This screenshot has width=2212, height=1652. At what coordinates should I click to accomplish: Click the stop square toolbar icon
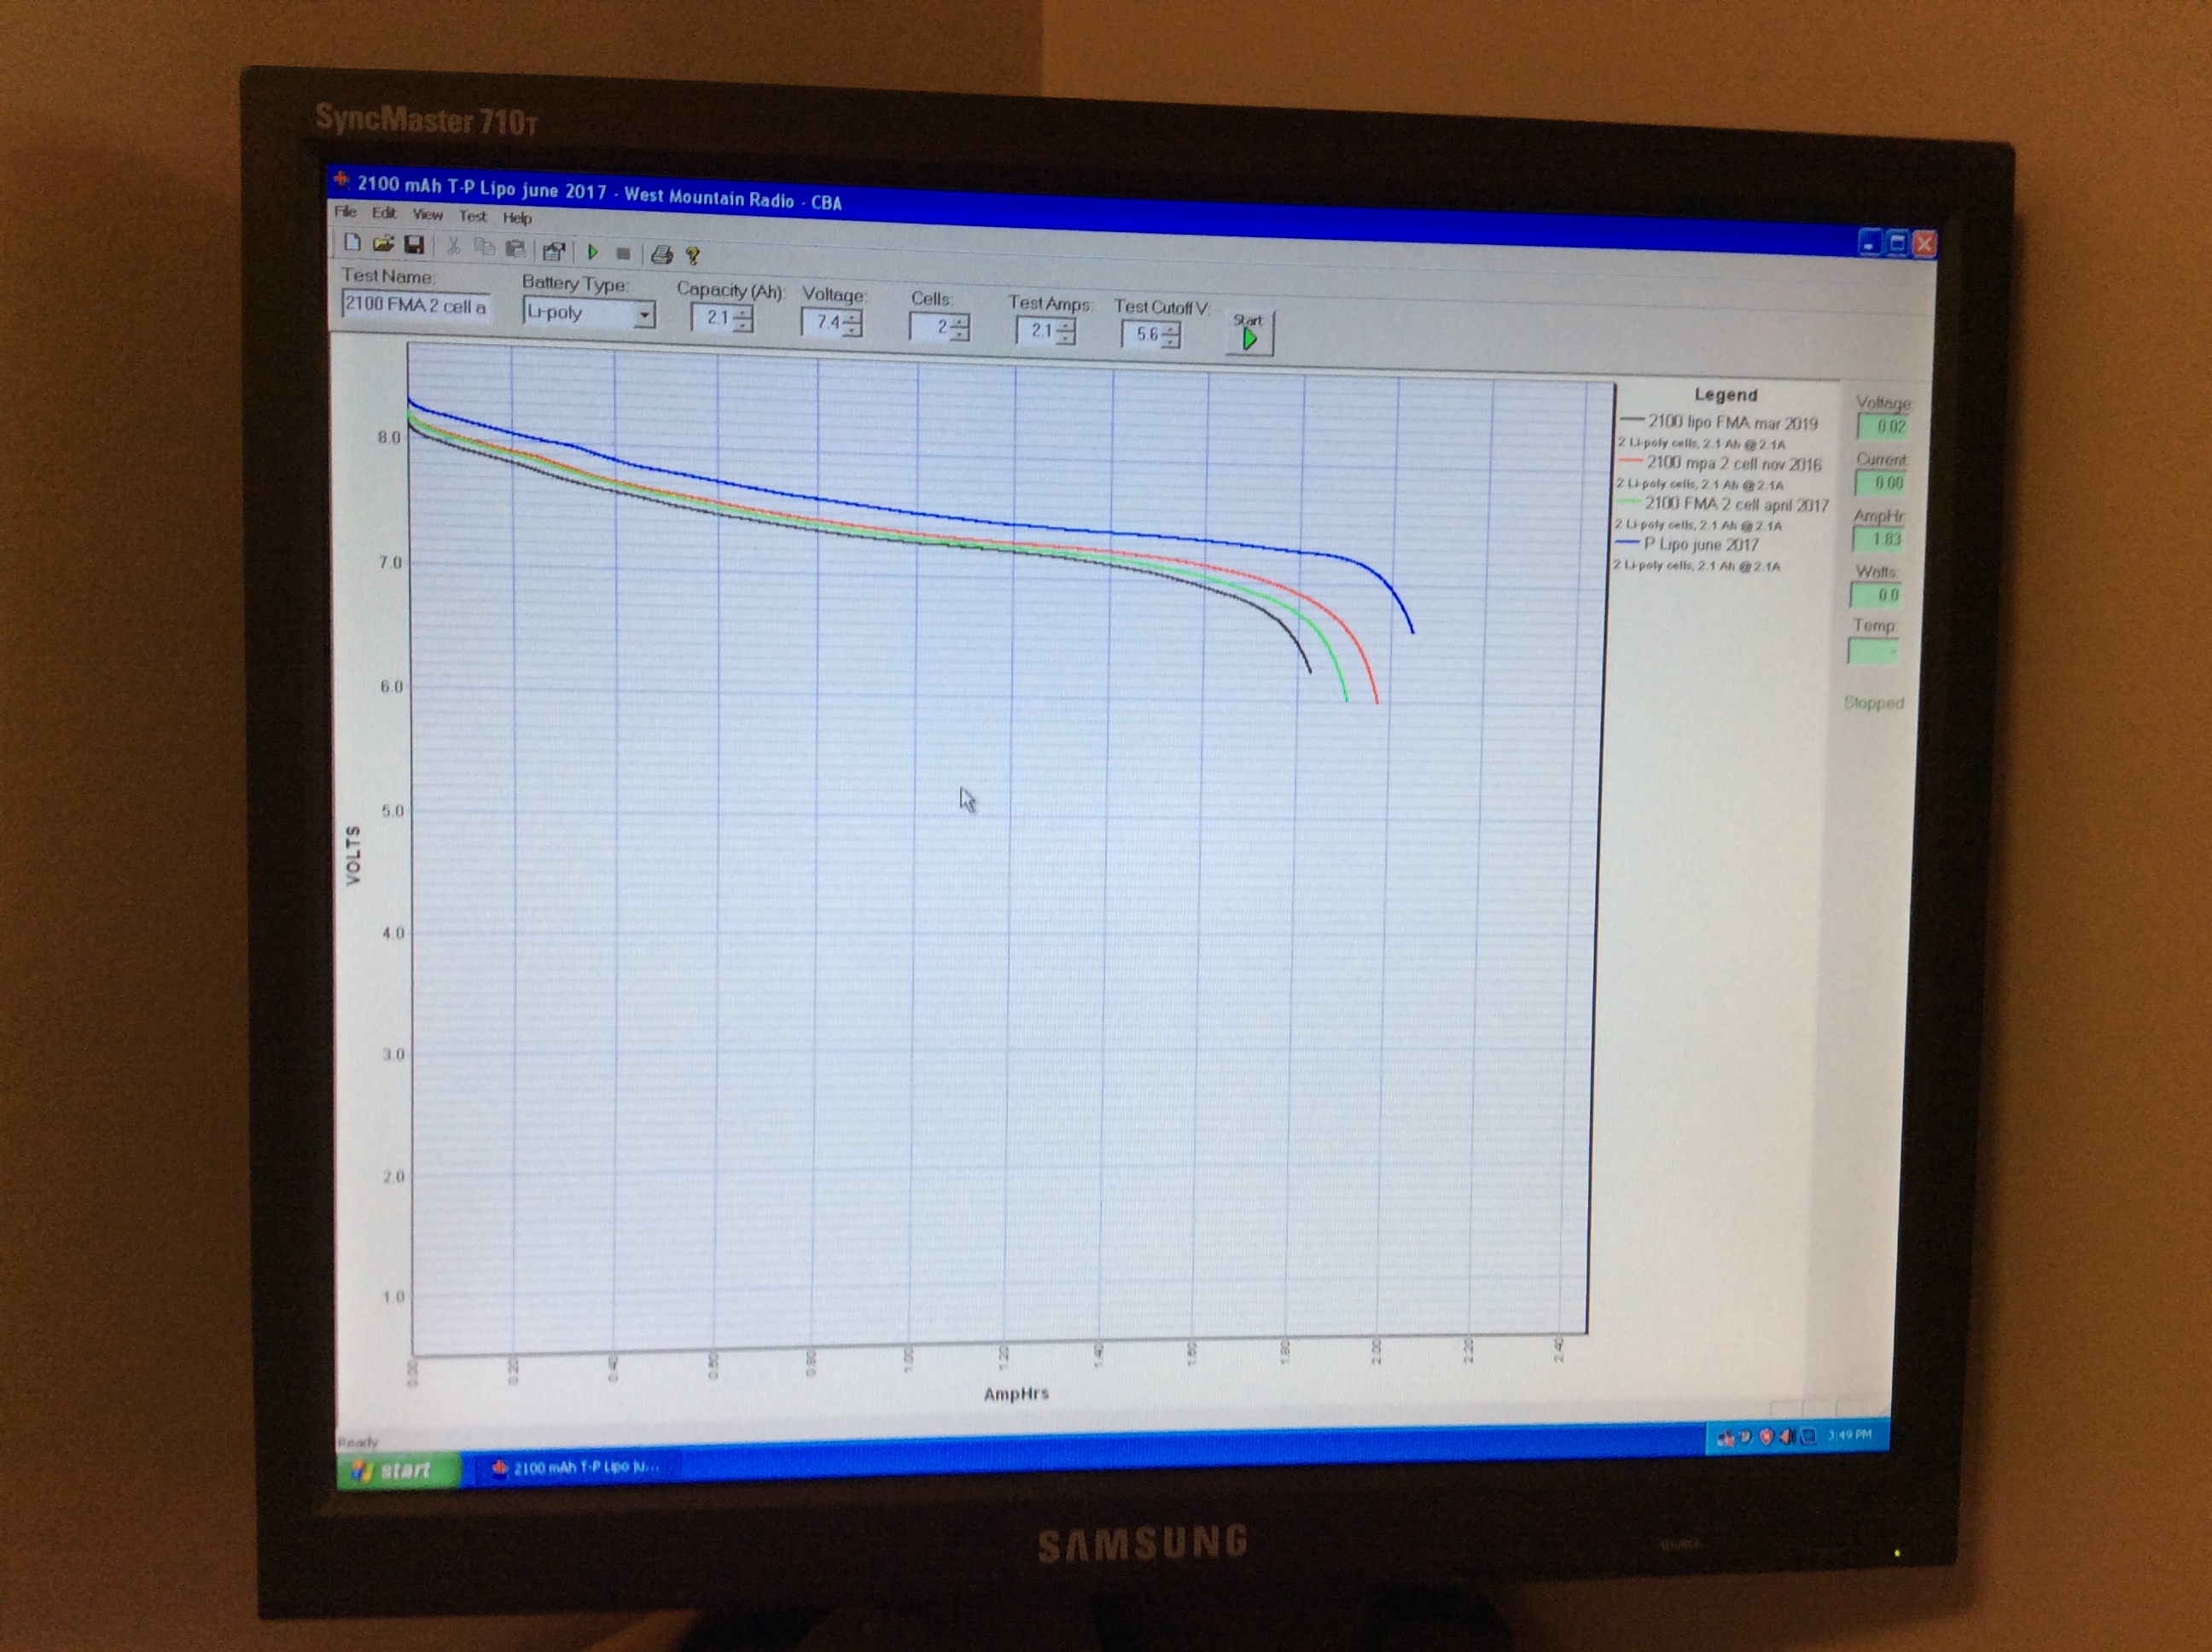[623, 254]
